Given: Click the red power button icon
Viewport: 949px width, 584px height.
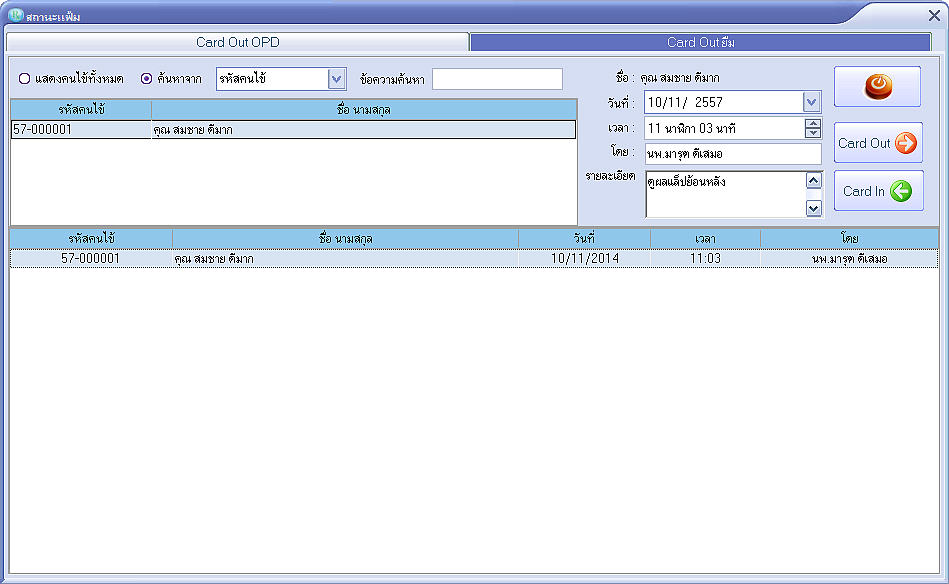Looking at the screenshot, I should pos(878,87).
